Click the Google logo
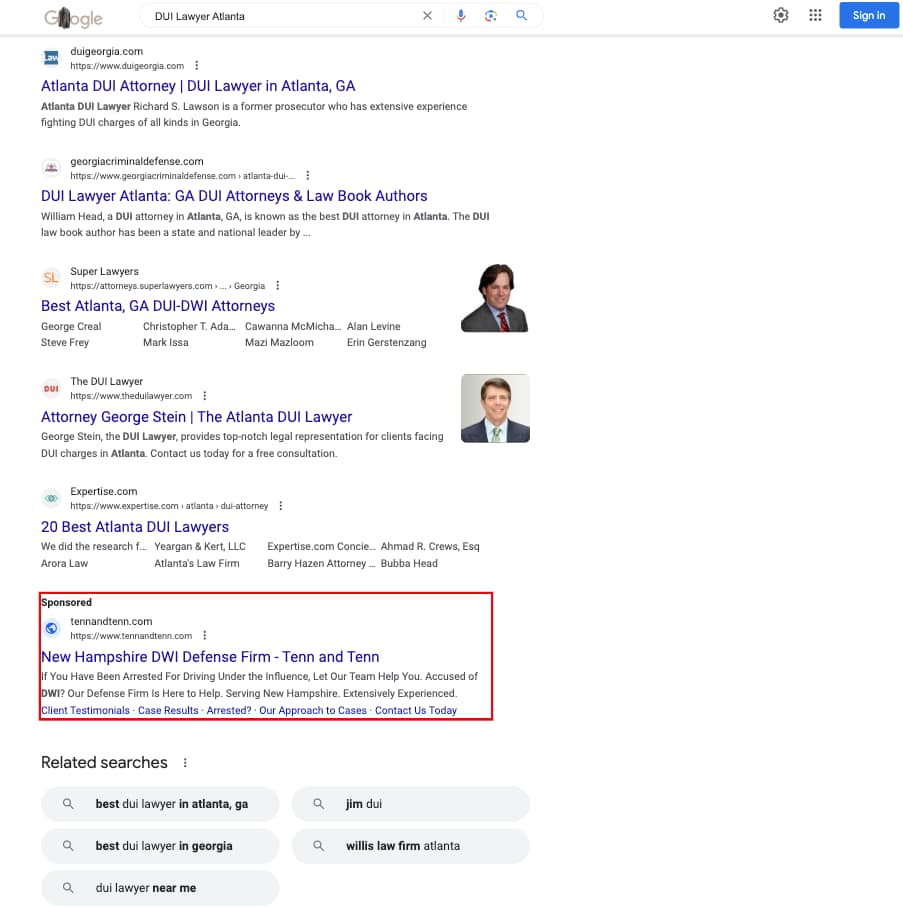The width and height of the screenshot is (903, 908). point(74,17)
